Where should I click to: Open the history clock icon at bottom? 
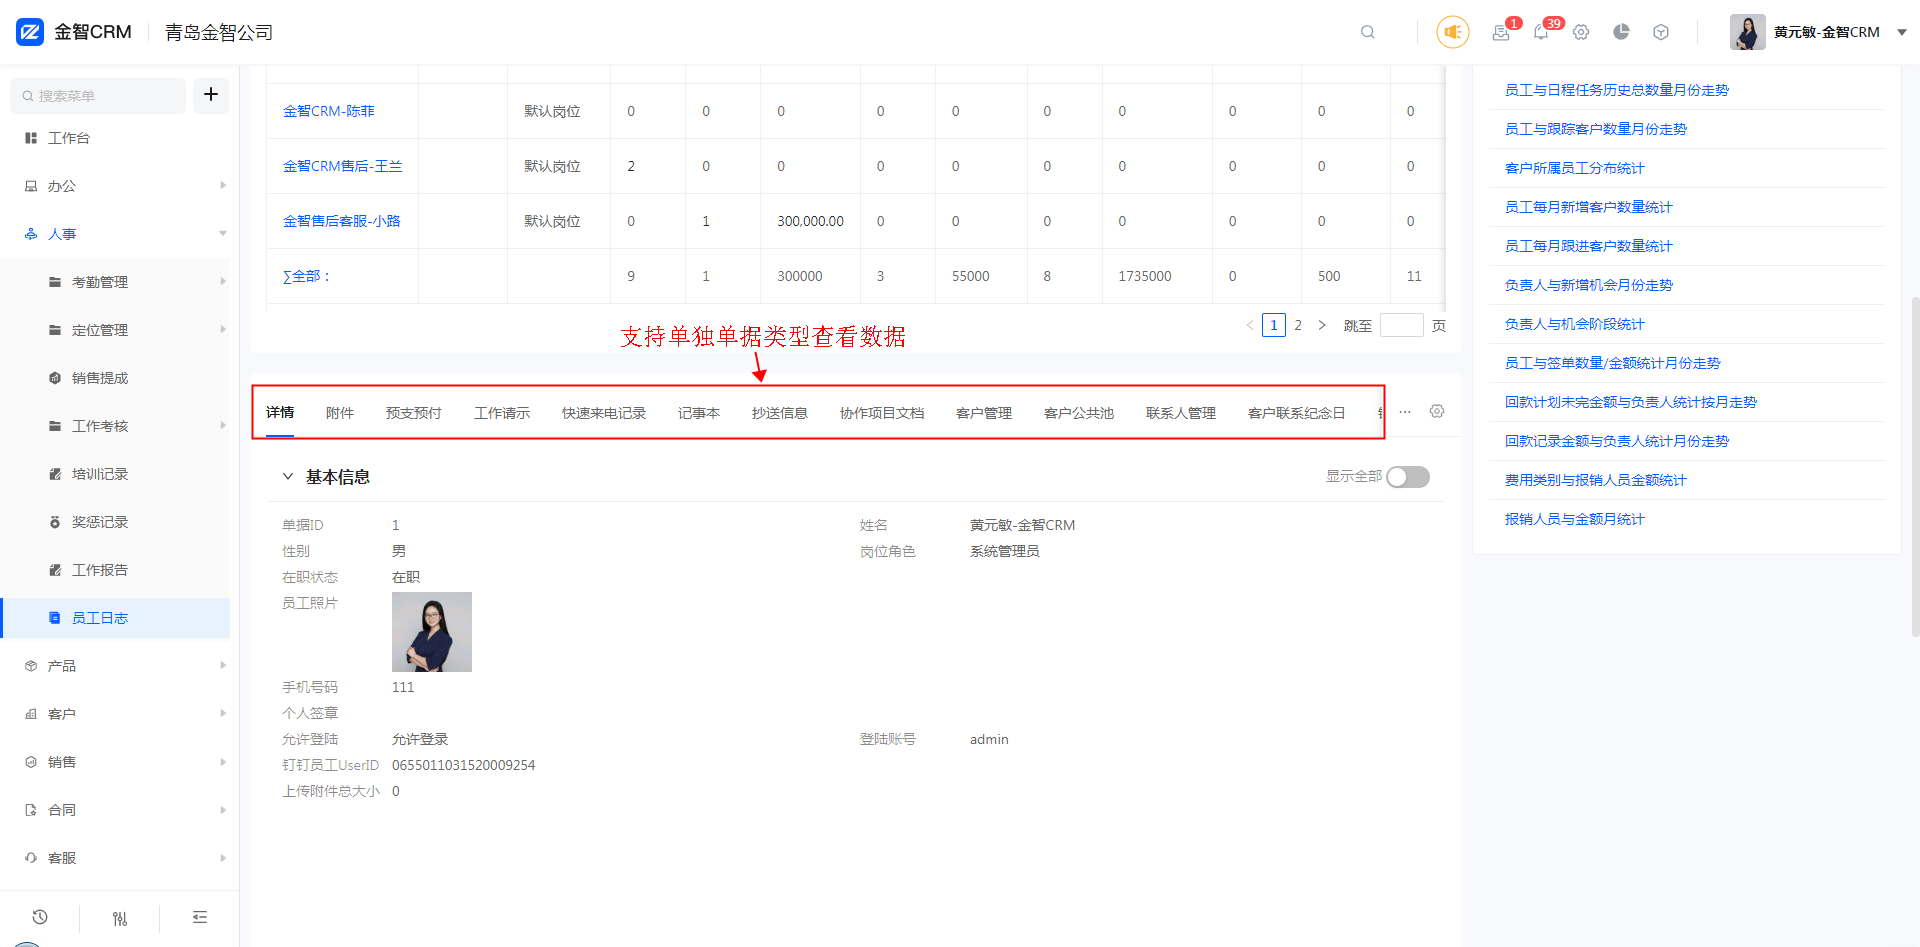40,917
